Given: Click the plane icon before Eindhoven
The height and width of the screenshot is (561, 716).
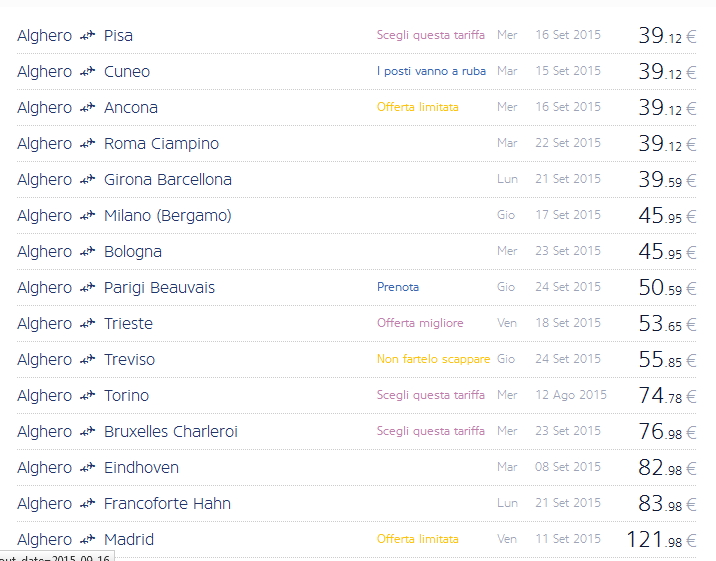Looking at the screenshot, I should pyautogui.click(x=87, y=468).
